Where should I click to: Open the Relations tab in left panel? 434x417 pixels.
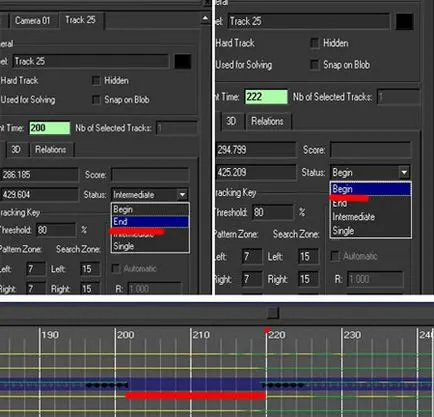[x=51, y=150]
